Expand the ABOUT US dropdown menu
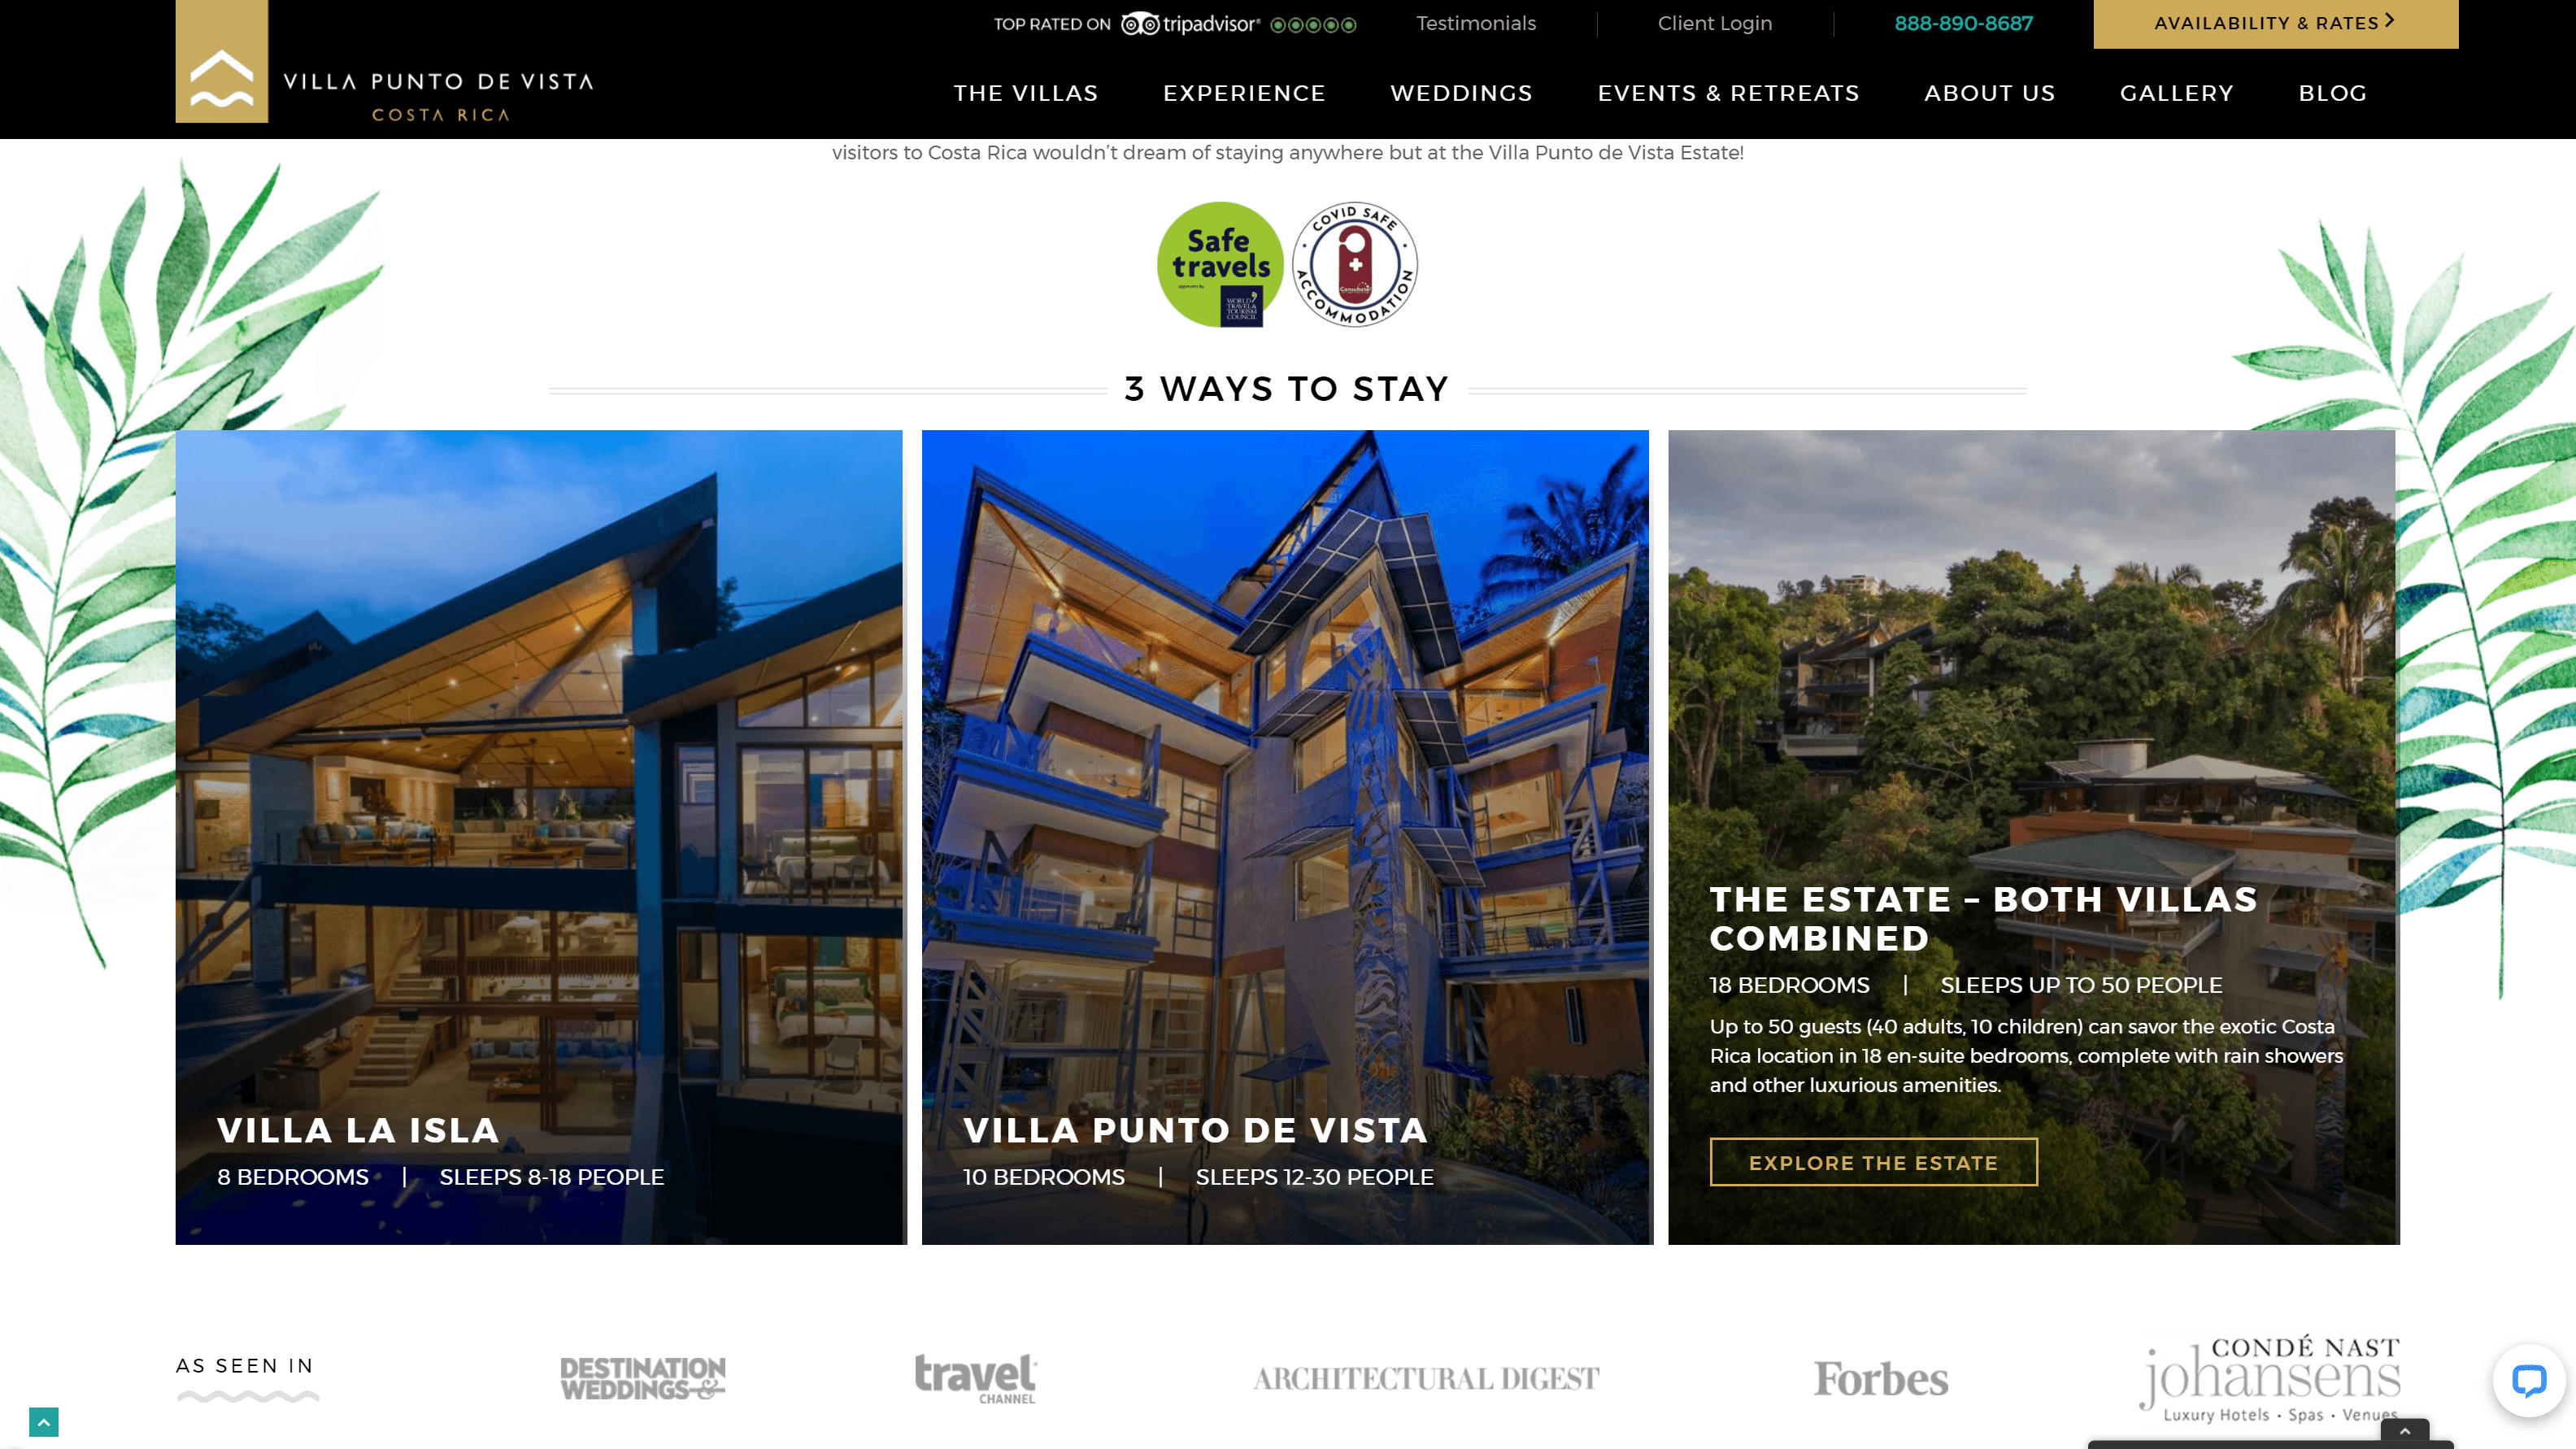2576x1449 pixels. [1991, 94]
